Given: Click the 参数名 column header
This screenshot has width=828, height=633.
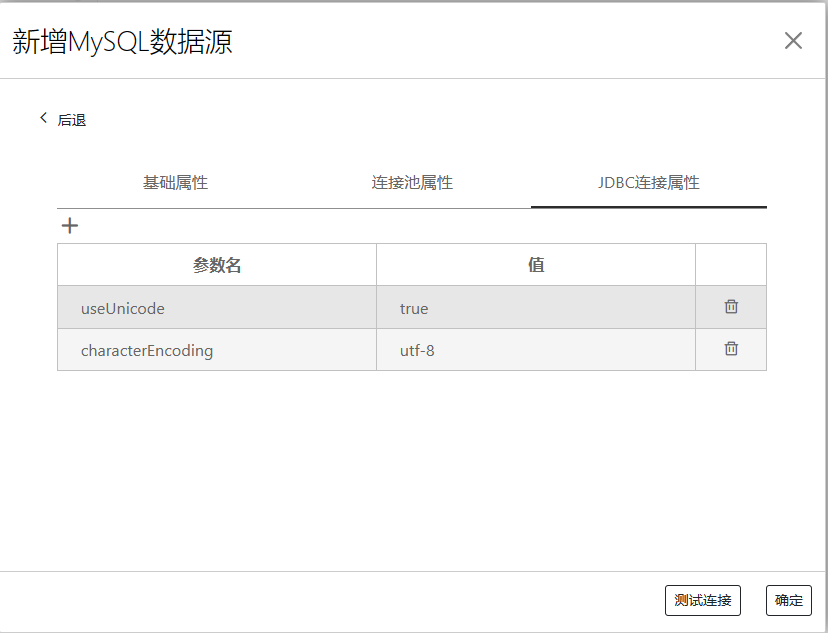Looking at the screenshot, I should tap(217, 264).
